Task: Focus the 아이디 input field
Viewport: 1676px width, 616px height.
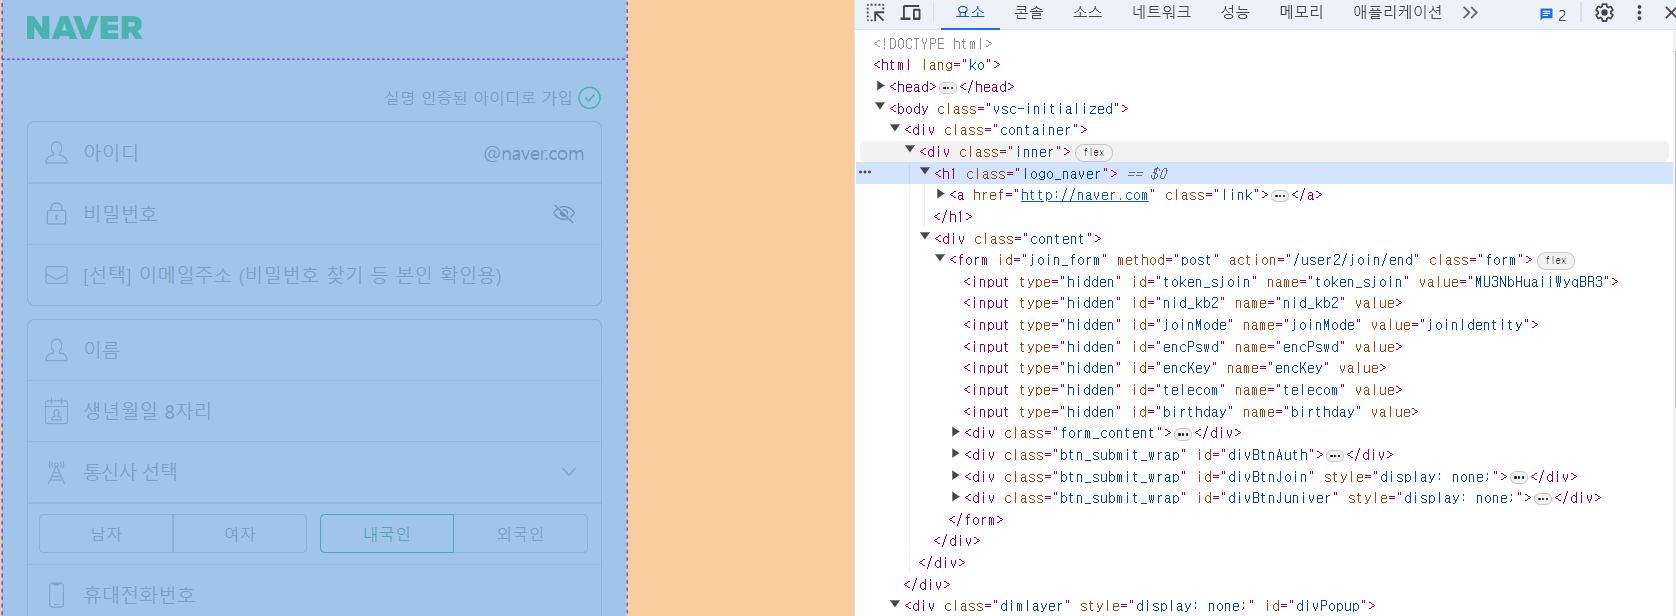Action: [x=314, y=153]
